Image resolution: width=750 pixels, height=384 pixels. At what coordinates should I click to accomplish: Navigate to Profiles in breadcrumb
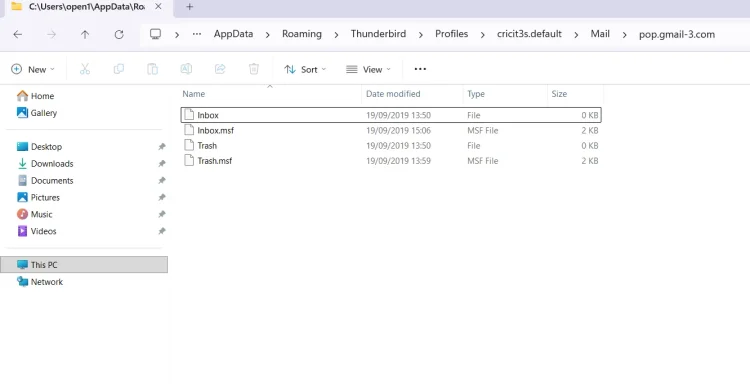pos(452,34)
